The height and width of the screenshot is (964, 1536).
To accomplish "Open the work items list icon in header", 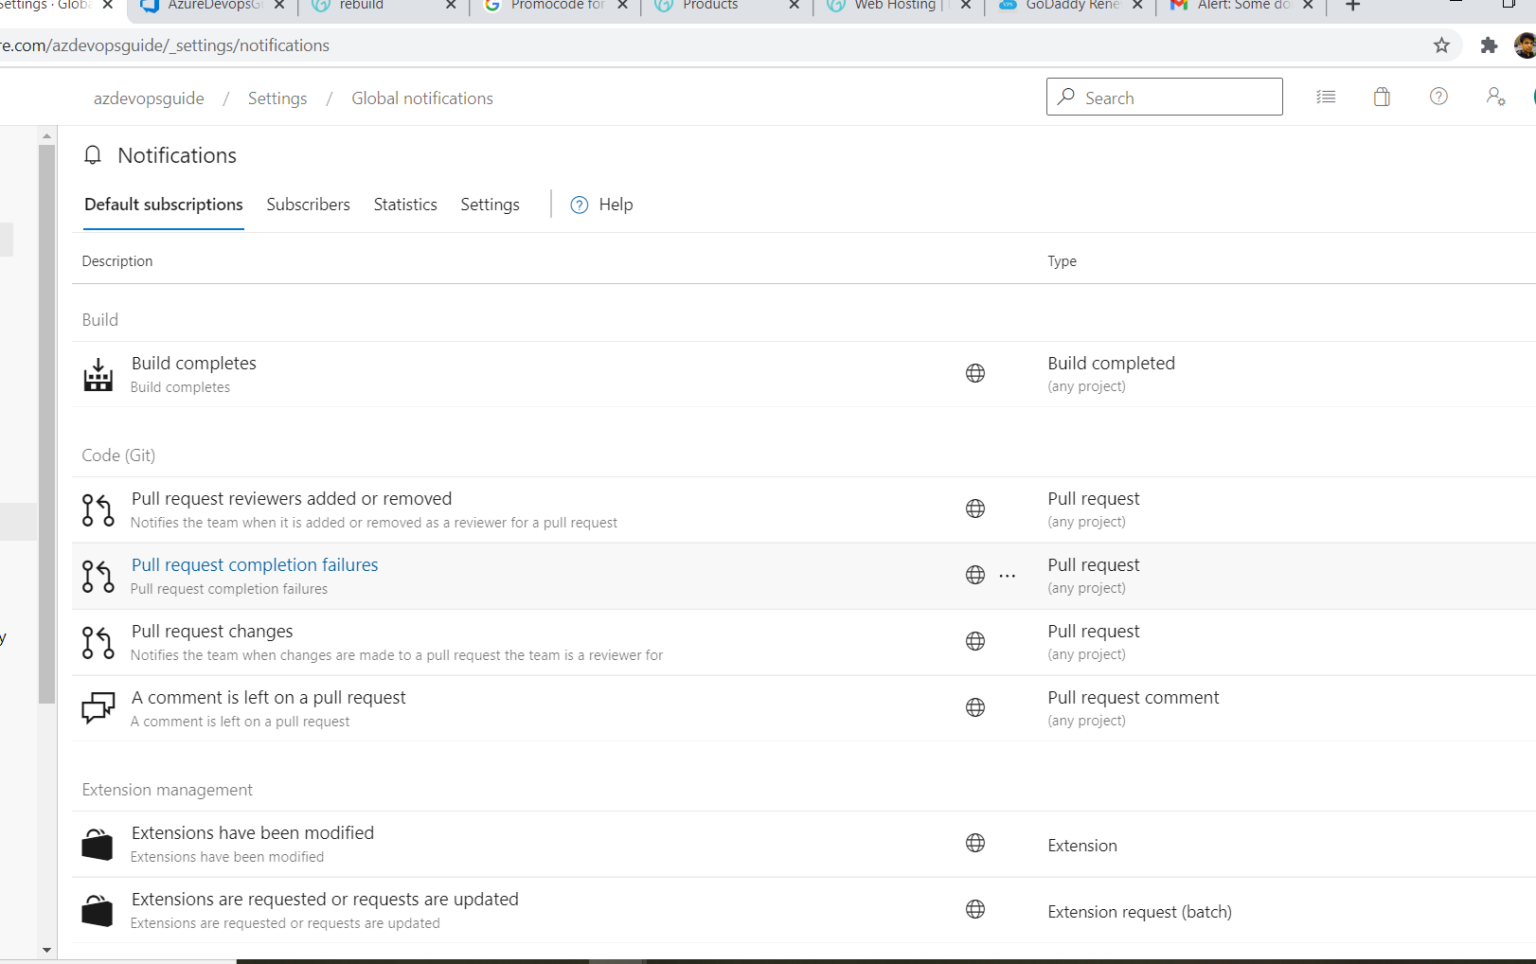I will coord(1326,97).
